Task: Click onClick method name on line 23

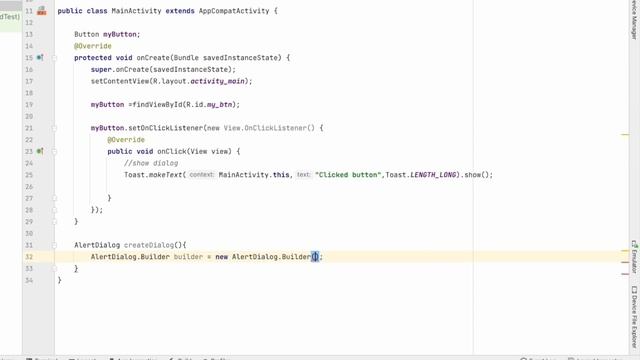Action: pos(171,151)
